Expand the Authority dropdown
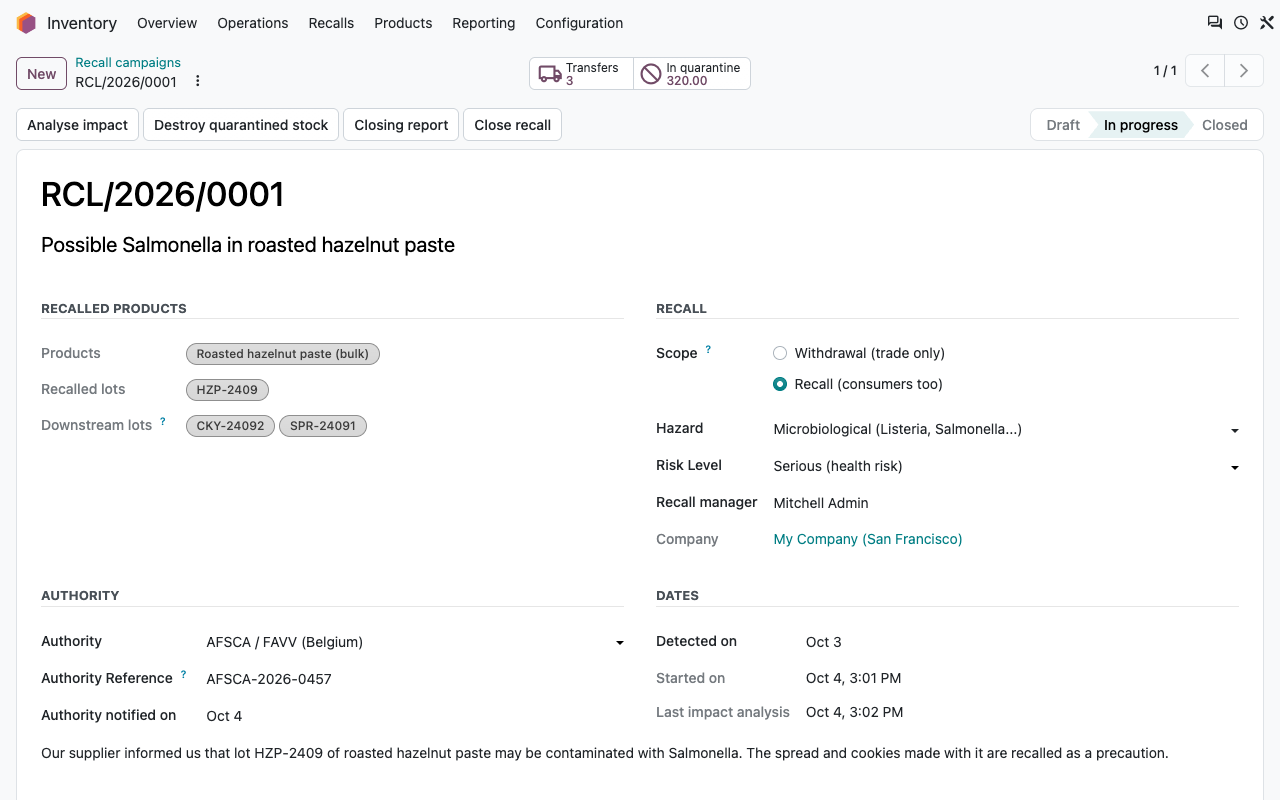Viewport: 1280px width, 800px height. coord(619,643)
